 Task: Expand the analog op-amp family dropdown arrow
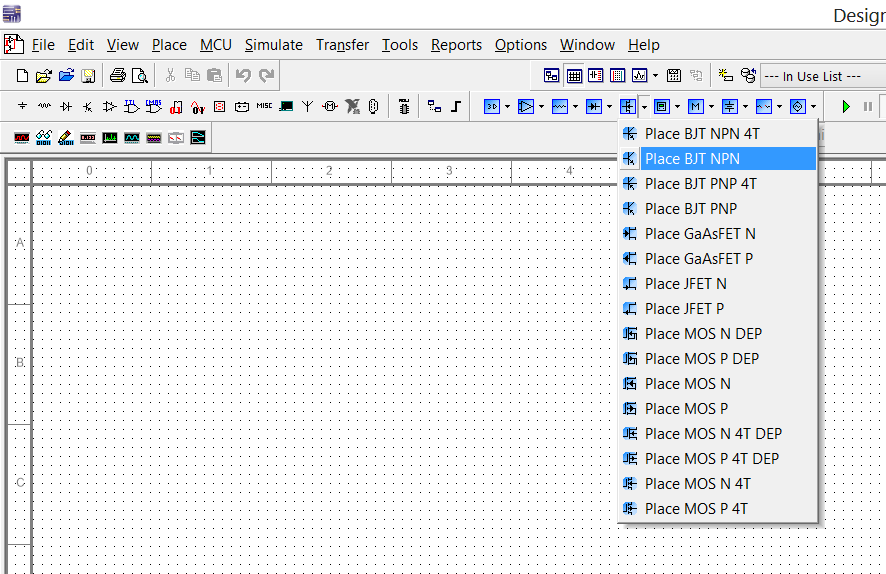pos(541,106)
